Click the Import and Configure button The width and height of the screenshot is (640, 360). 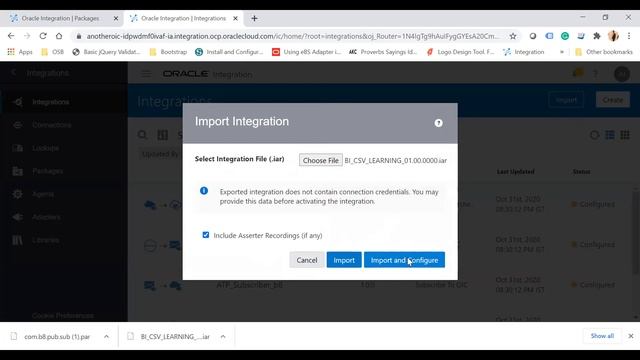[x=404, y=260]
